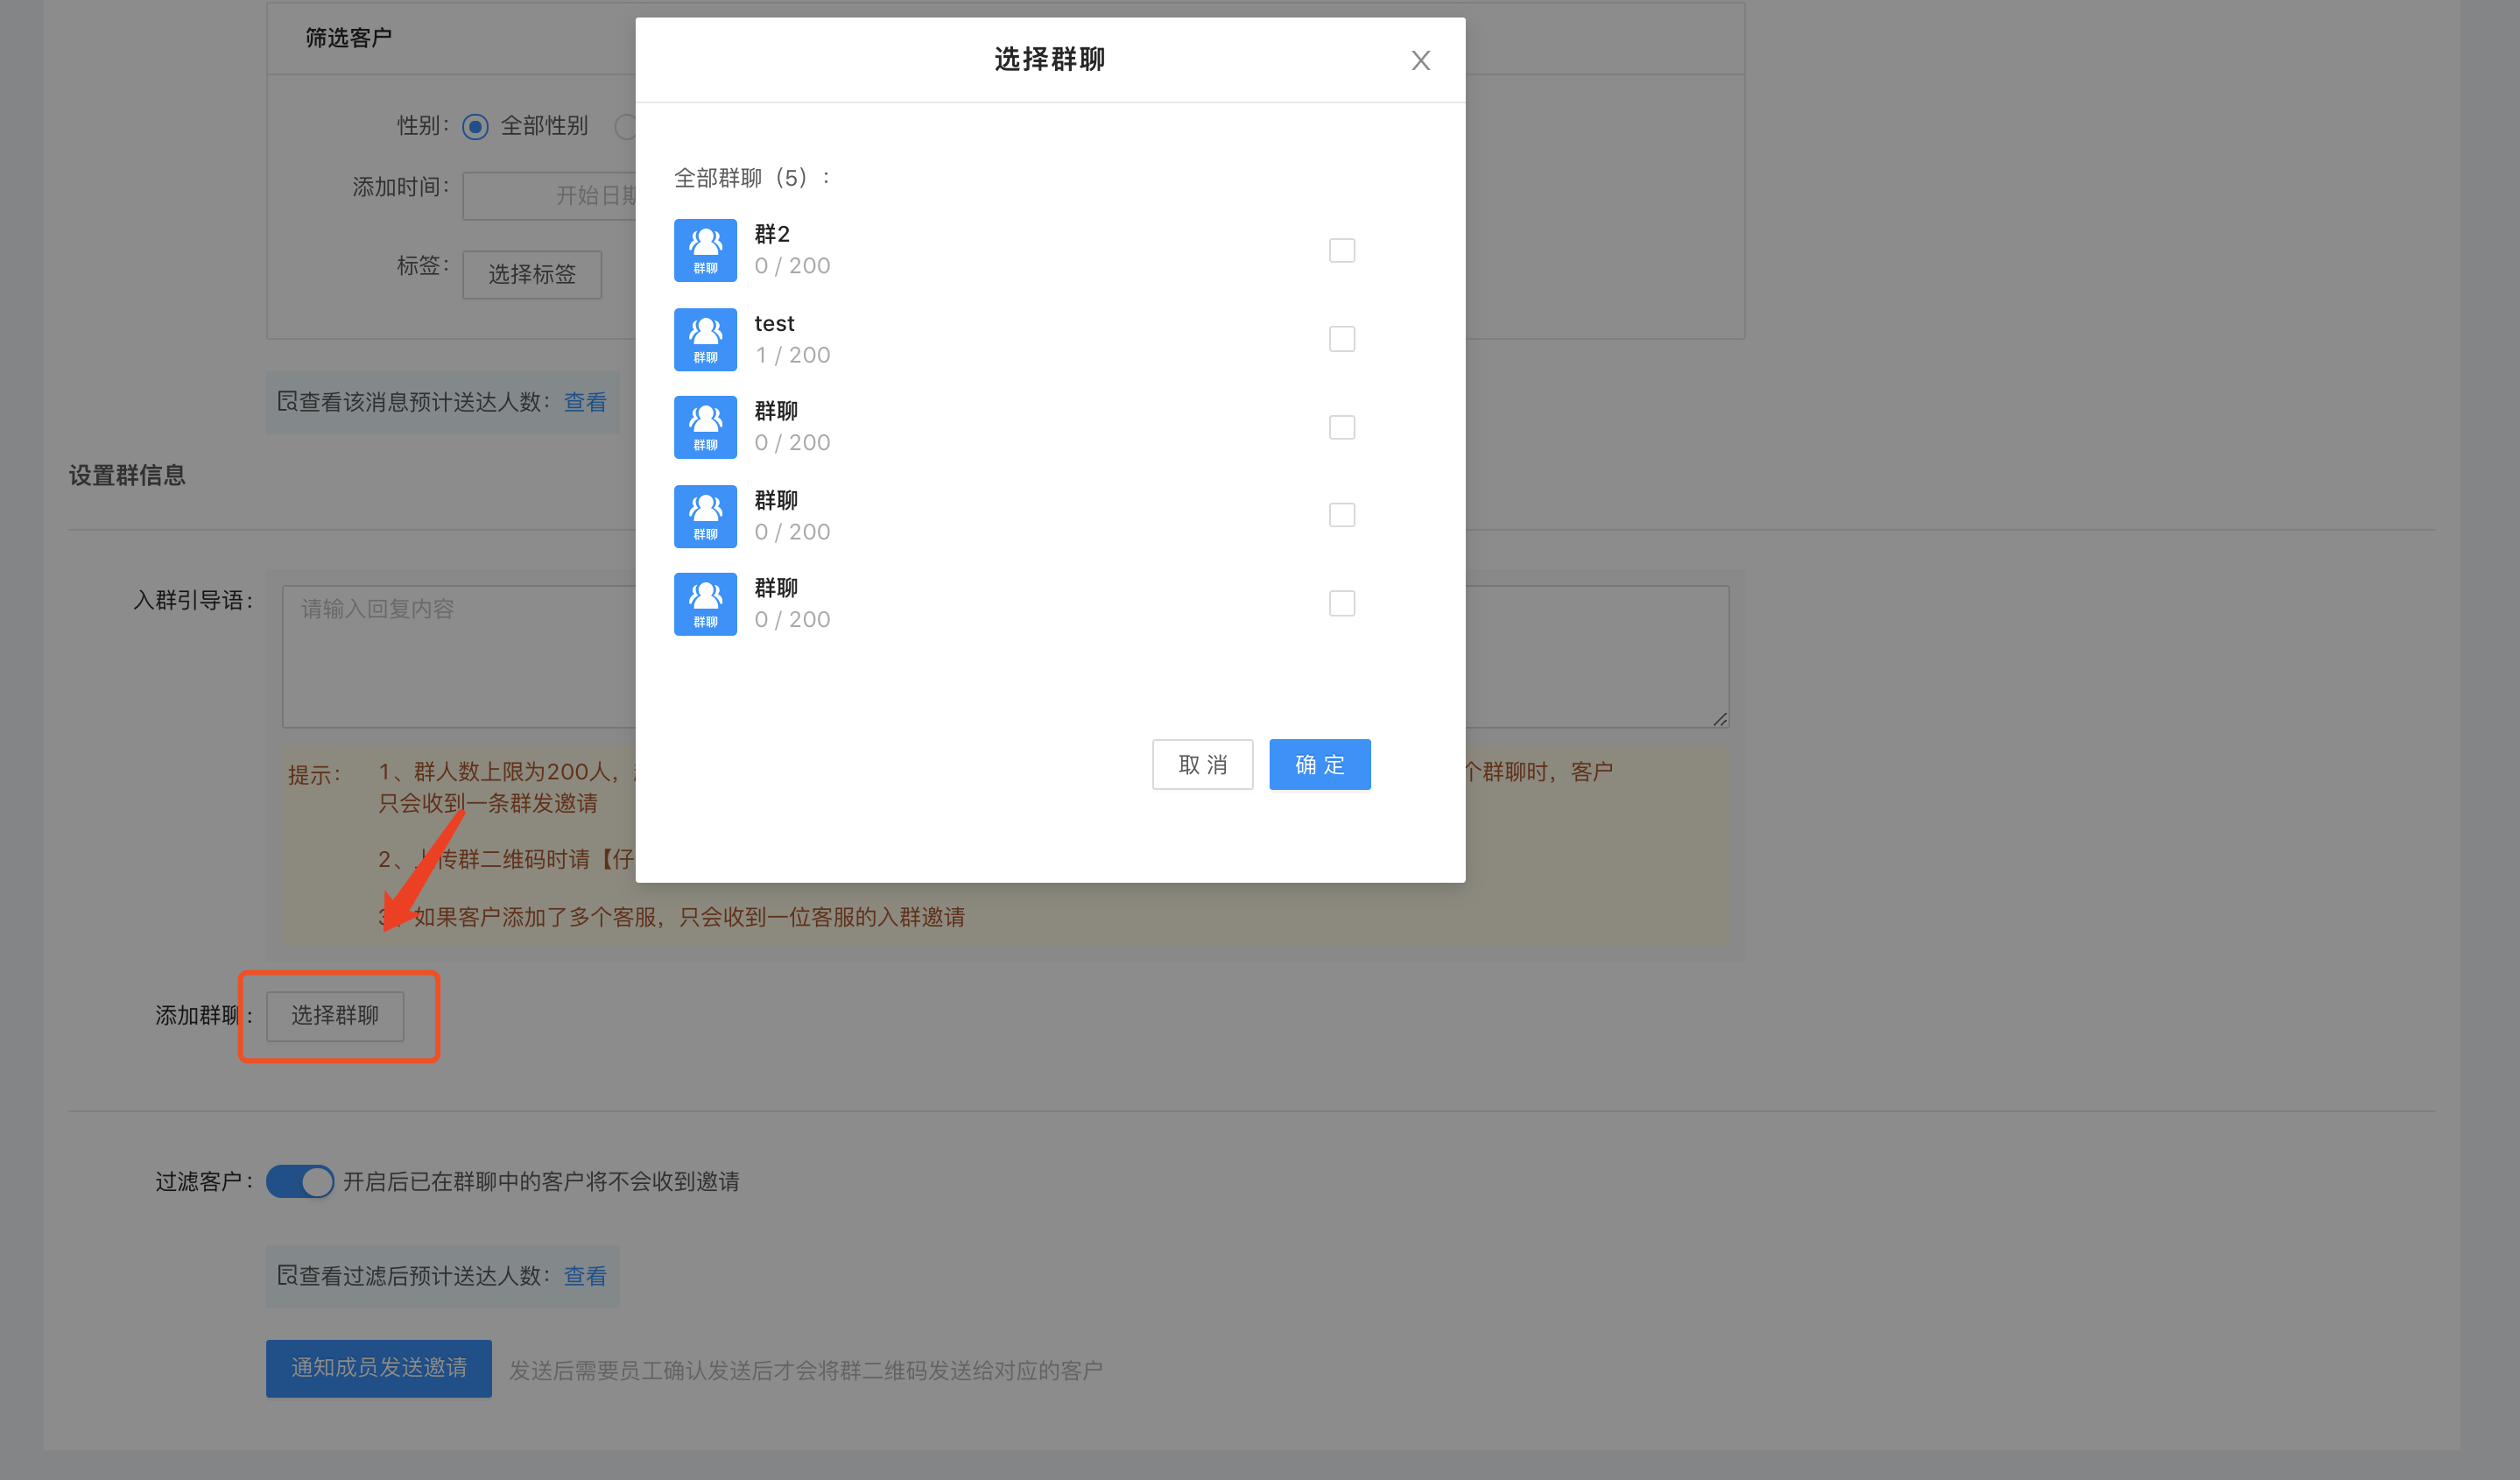Image resolution: width=2520 pixels, height=1480 pixels.
Task: Close the 选择群聊 dialog with X
Action: click(x=1420, y=61)
